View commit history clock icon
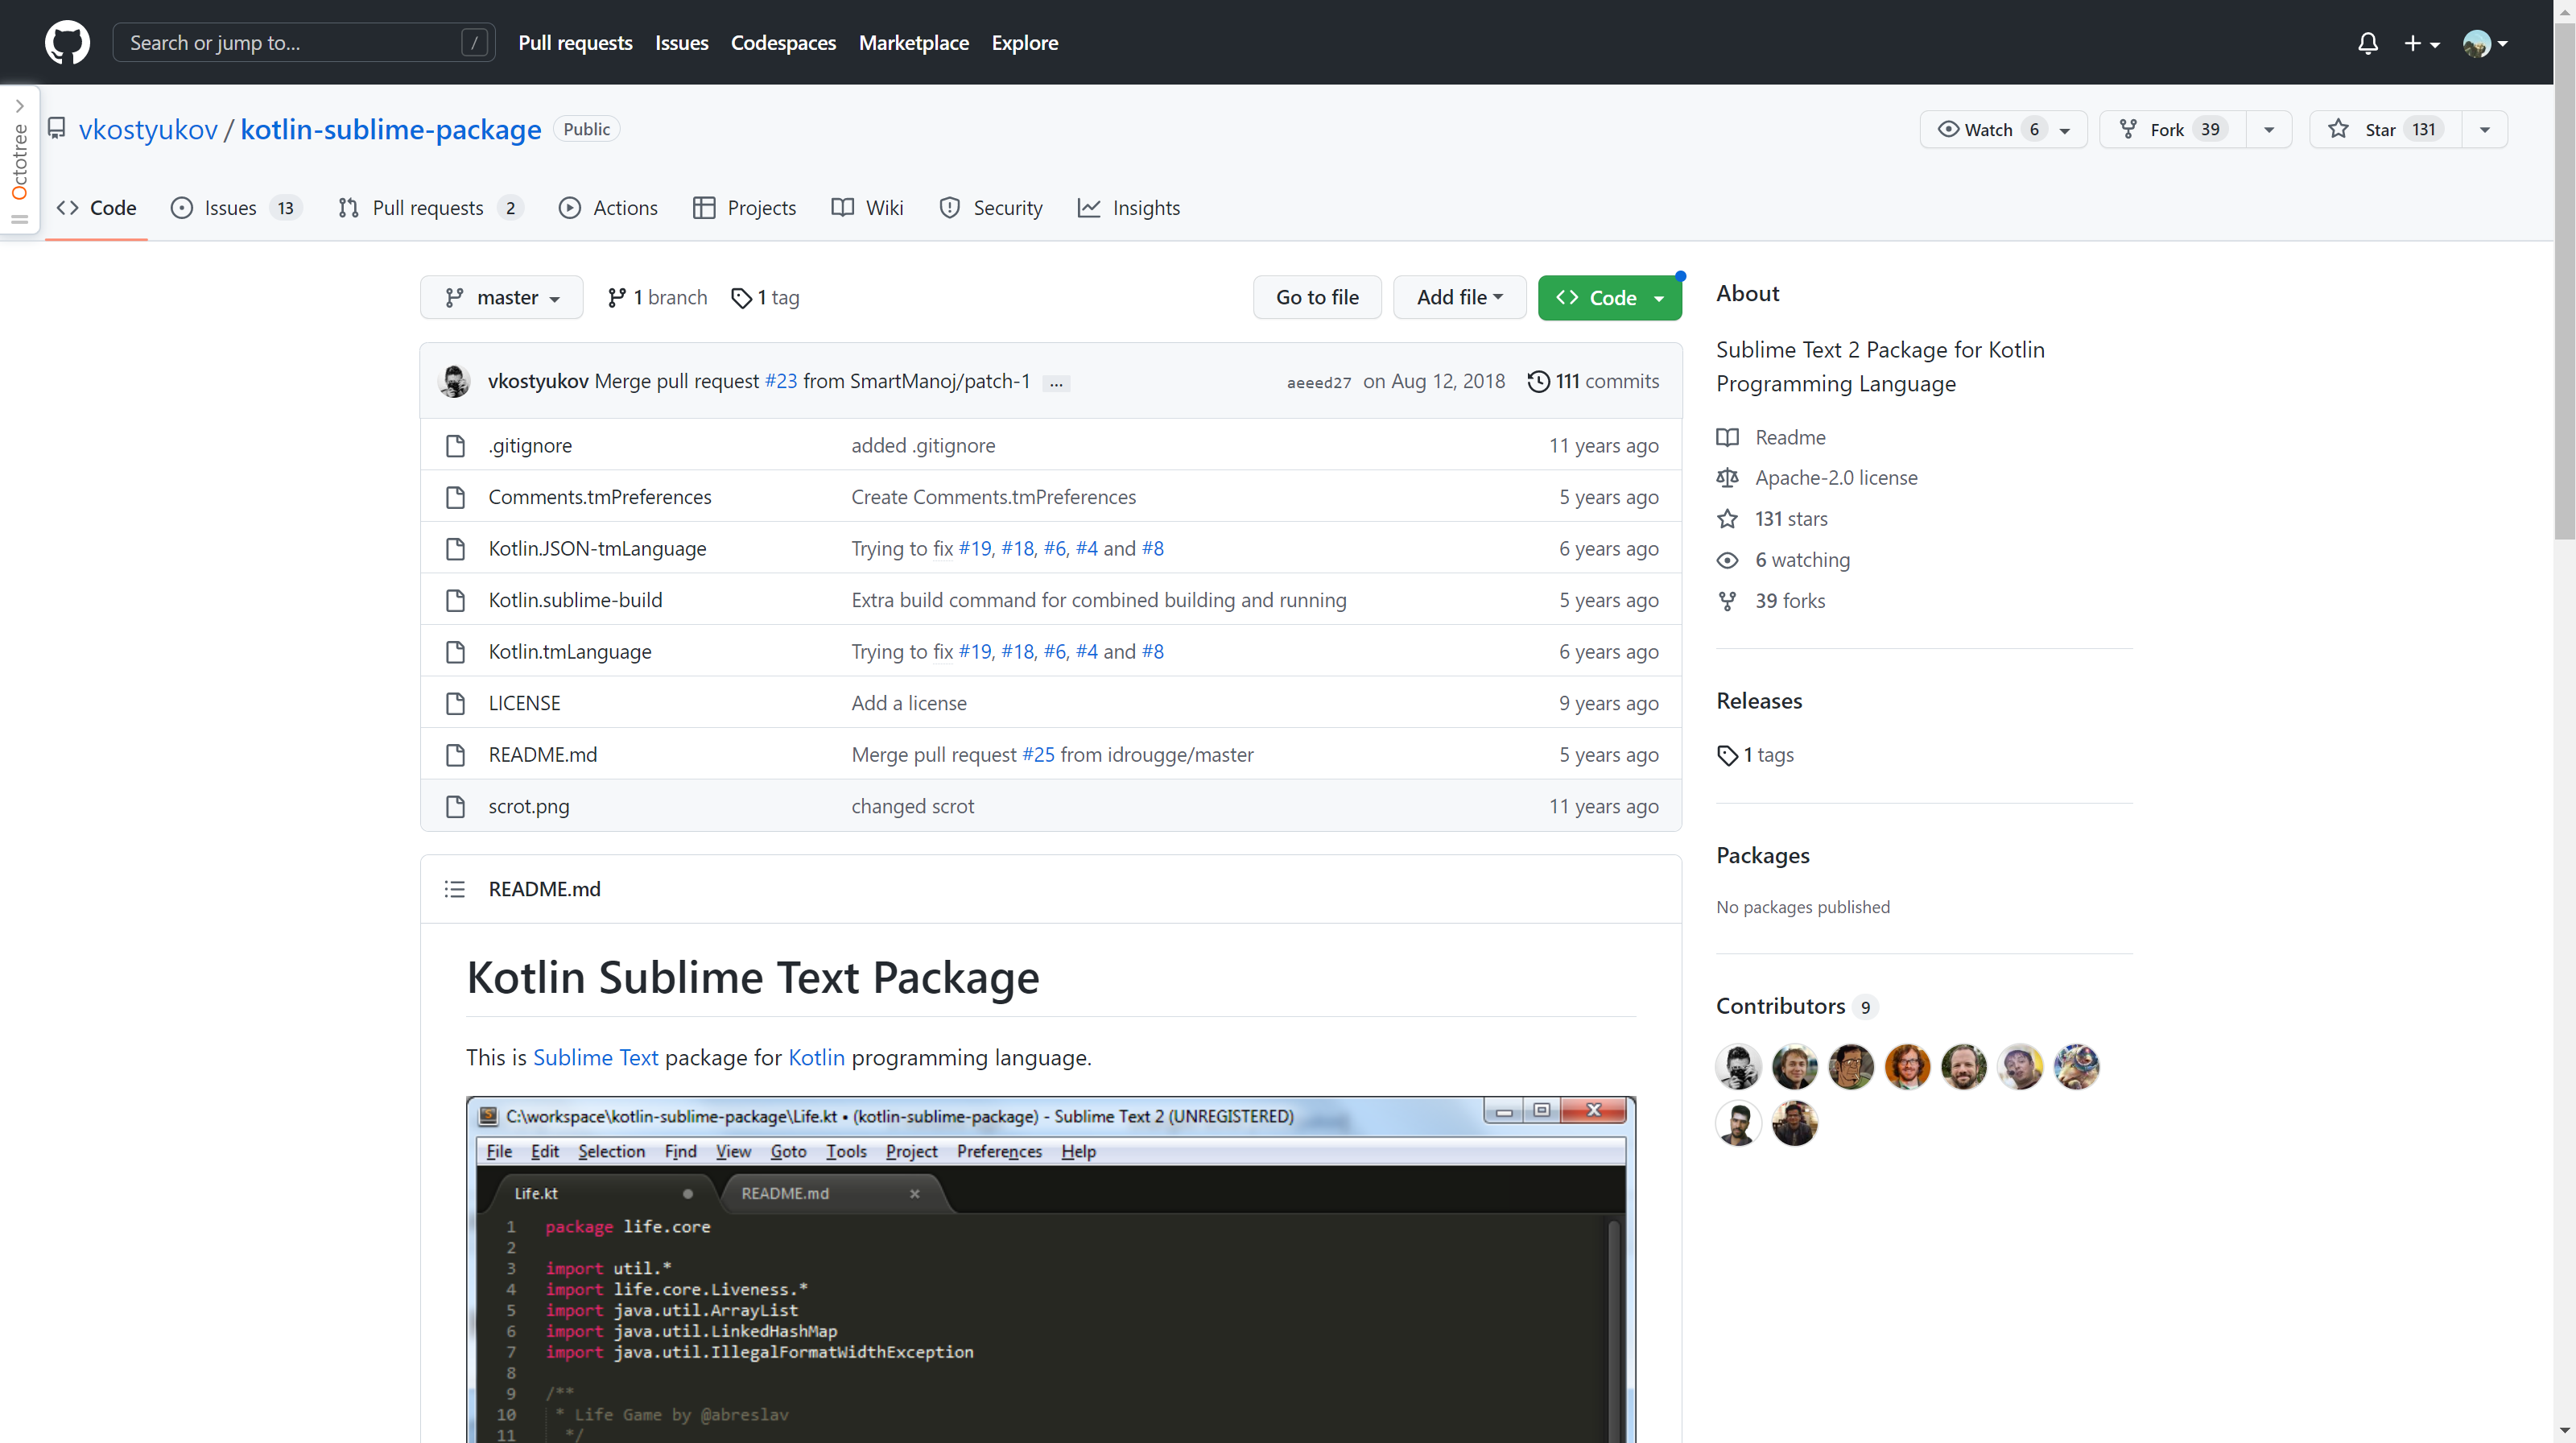2576x1443 pixels. coord(1538,381)
